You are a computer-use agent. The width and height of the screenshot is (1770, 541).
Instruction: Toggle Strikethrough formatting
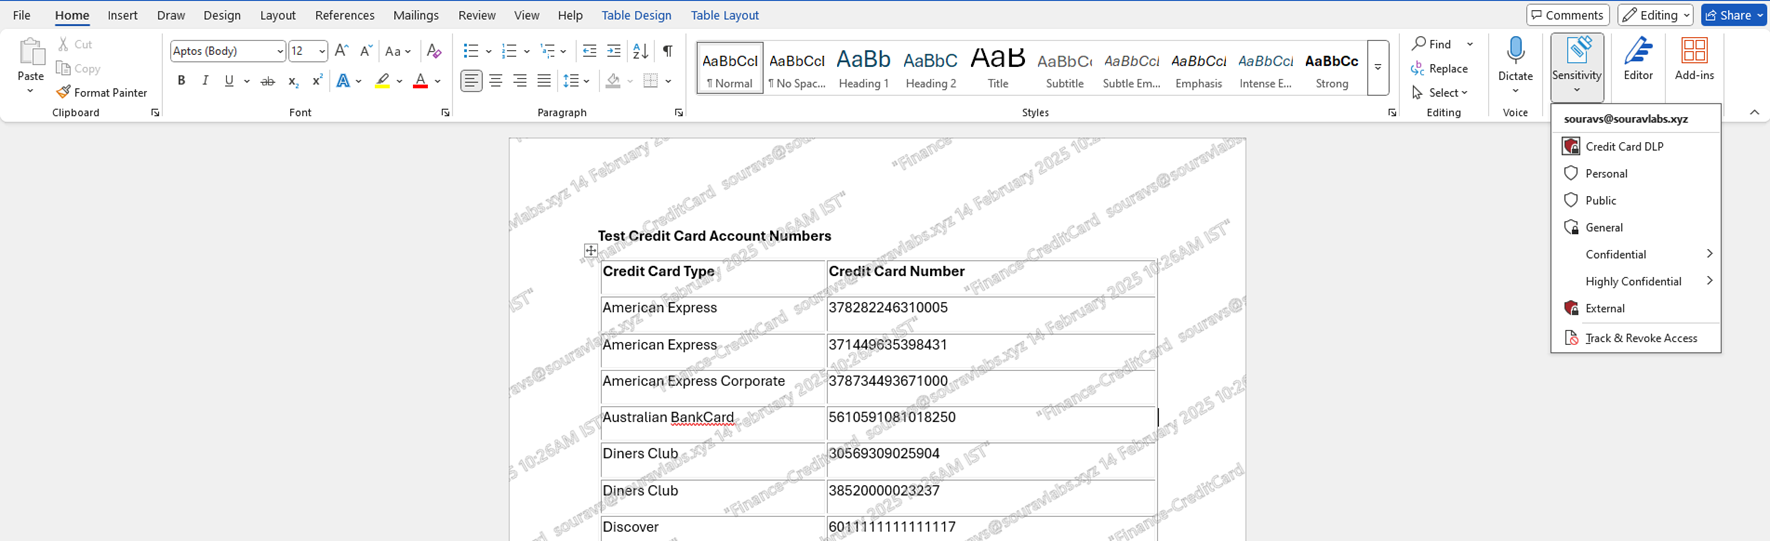(267, 81)
